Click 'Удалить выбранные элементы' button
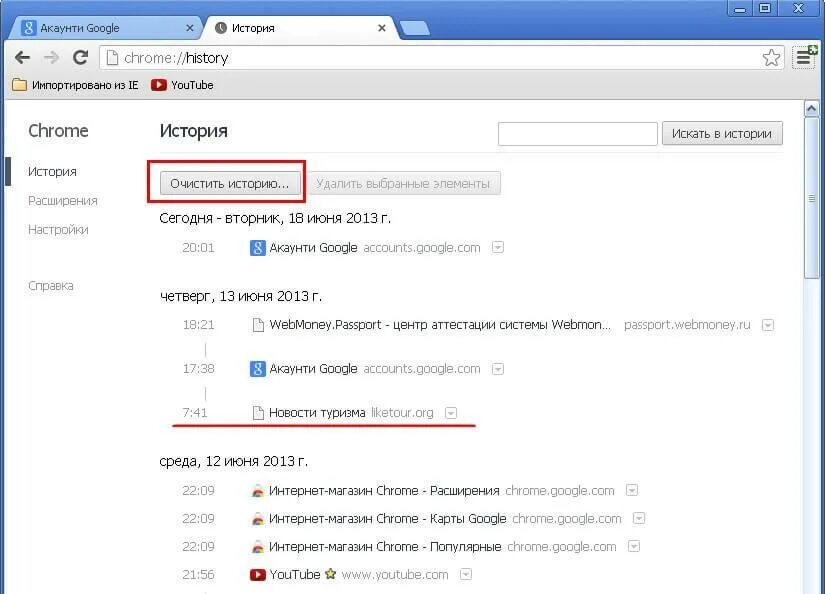The image size is (825, 594). [x=403, y=183]
